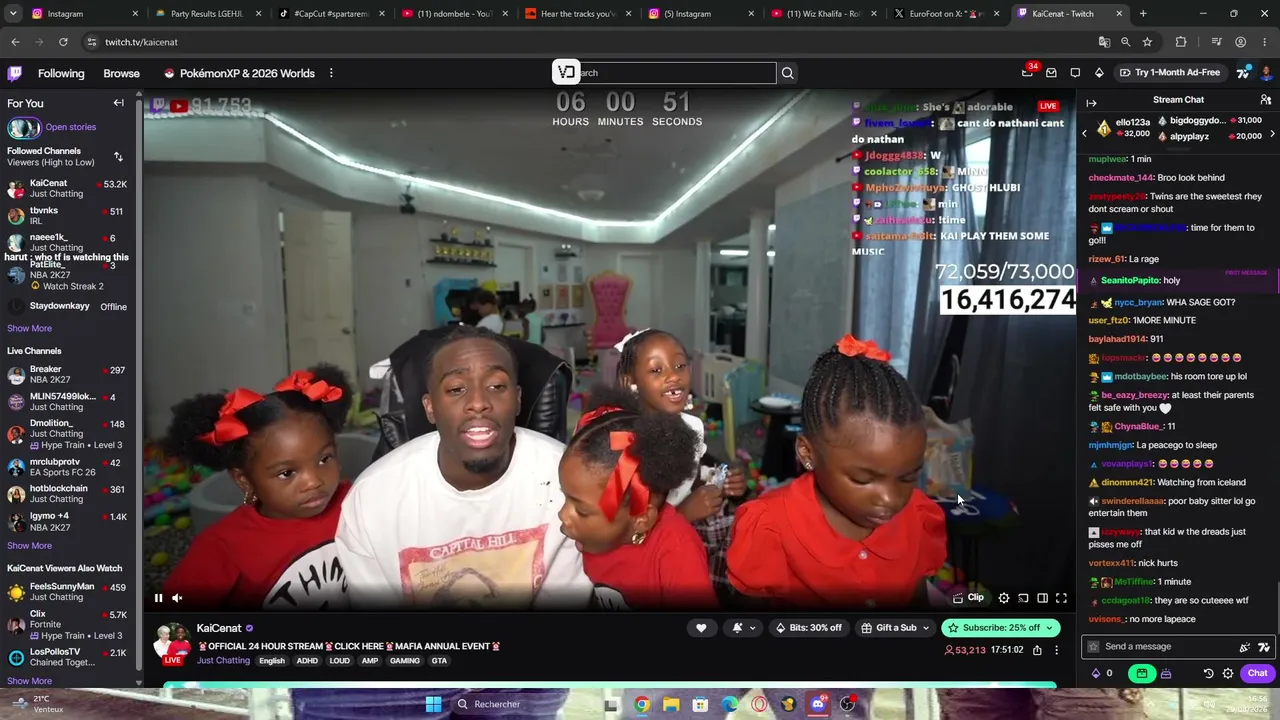This screenshot has width=1280, height=720.
Task: Mute the stream volume
Action: coord(177,598)
